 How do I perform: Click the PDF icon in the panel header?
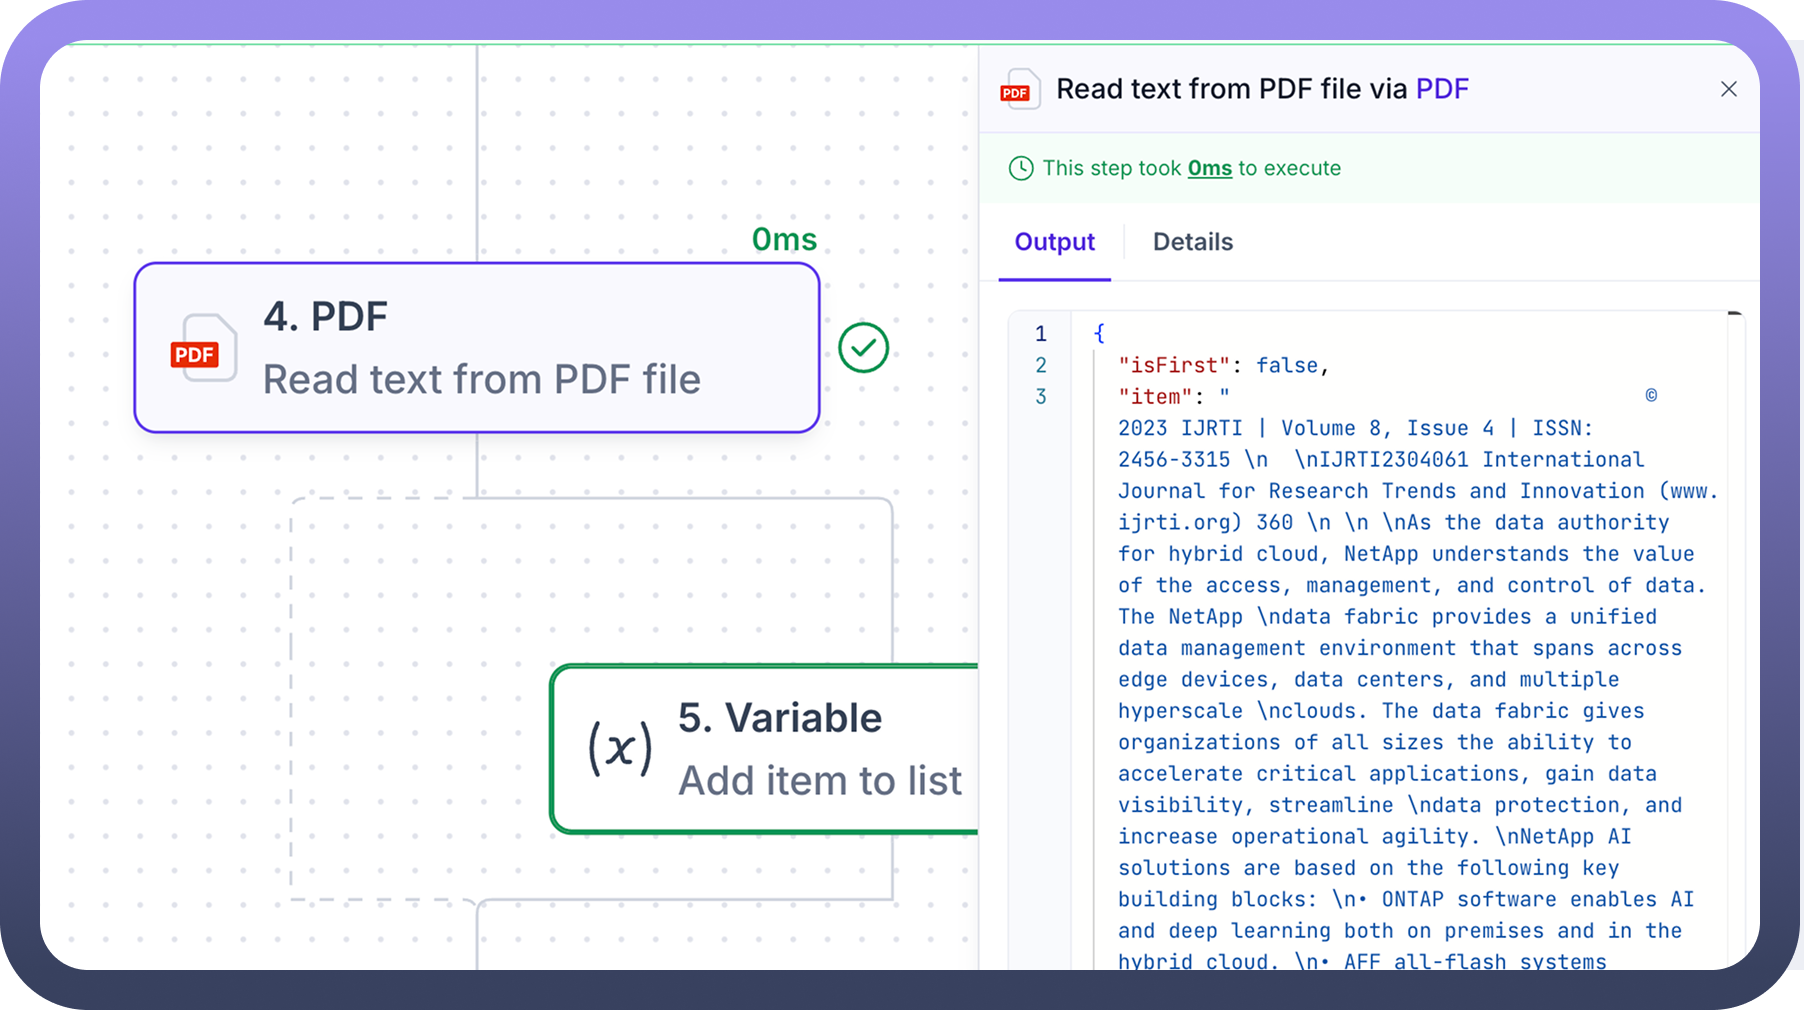[1018, 90]
